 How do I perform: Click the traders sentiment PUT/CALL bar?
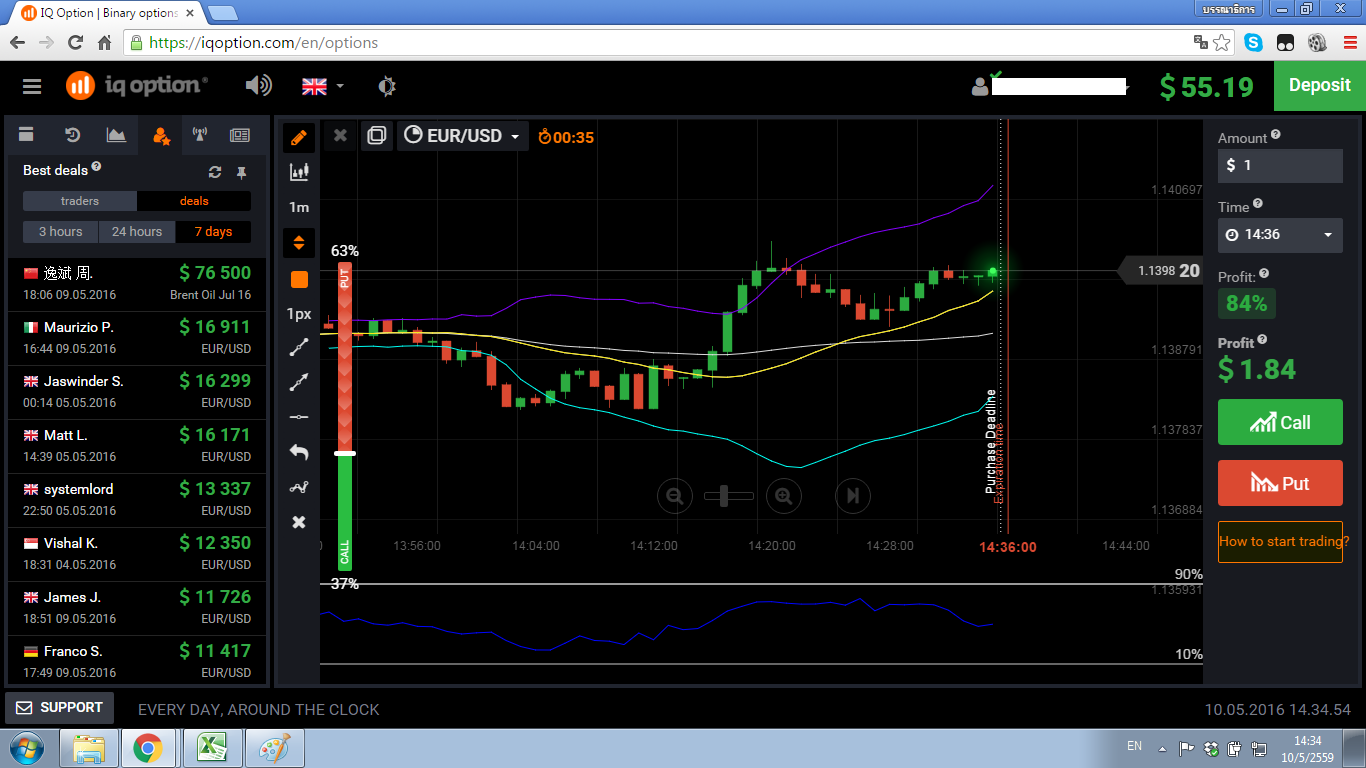coord(344,416)
